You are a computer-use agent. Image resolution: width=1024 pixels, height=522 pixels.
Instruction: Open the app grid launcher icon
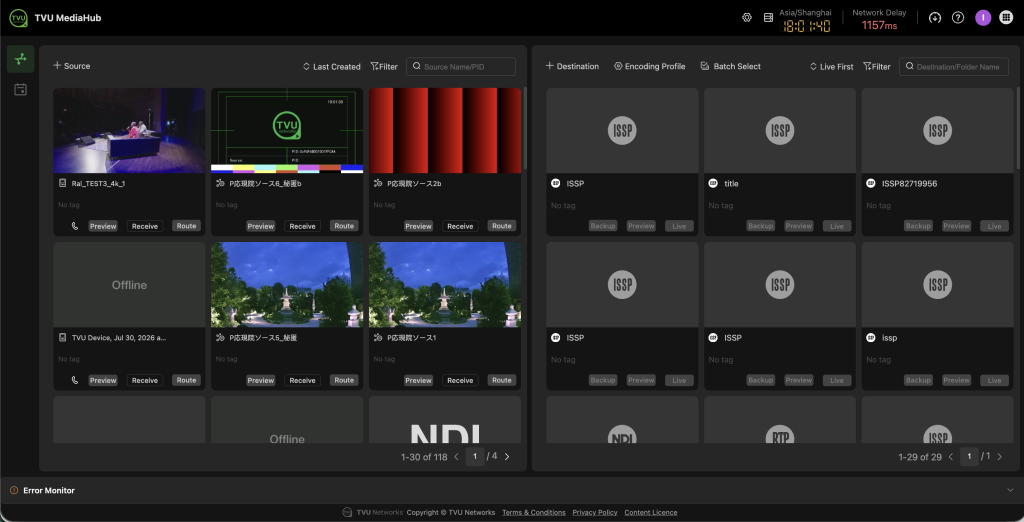1006,18
